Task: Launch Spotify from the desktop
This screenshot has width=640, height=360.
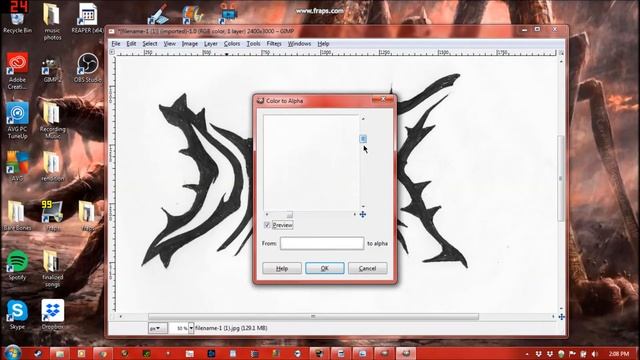Action: pyautogui.click(x=17, y=265)
